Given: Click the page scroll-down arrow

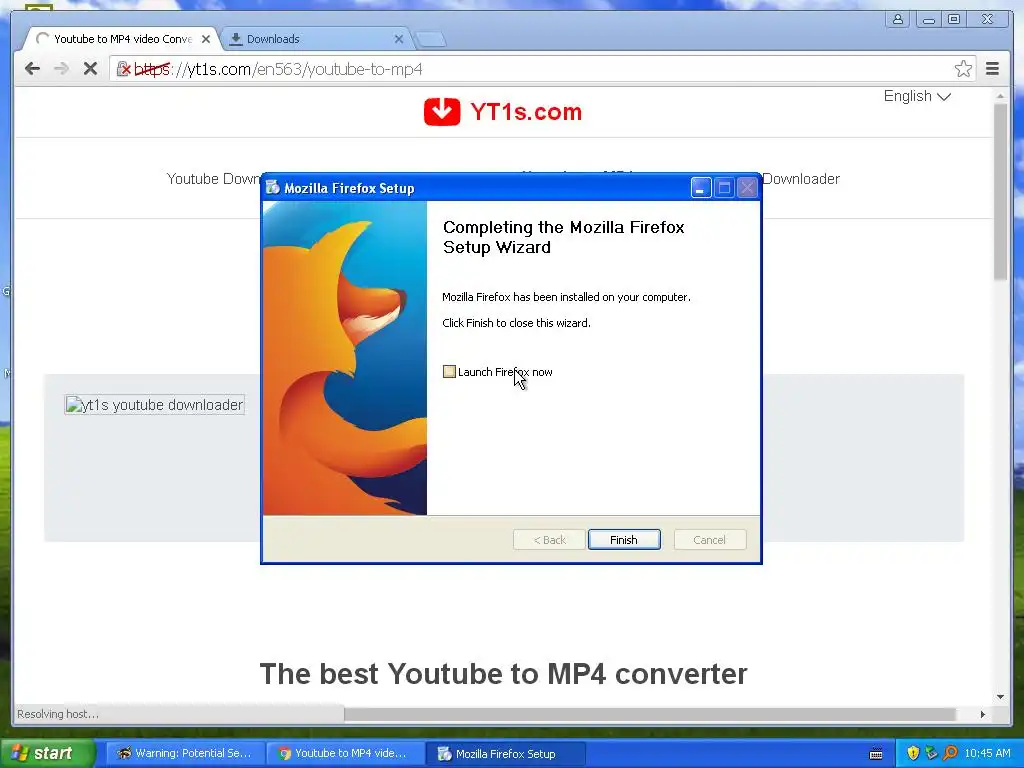Looking at the screenshot, I should (1000, 697).
